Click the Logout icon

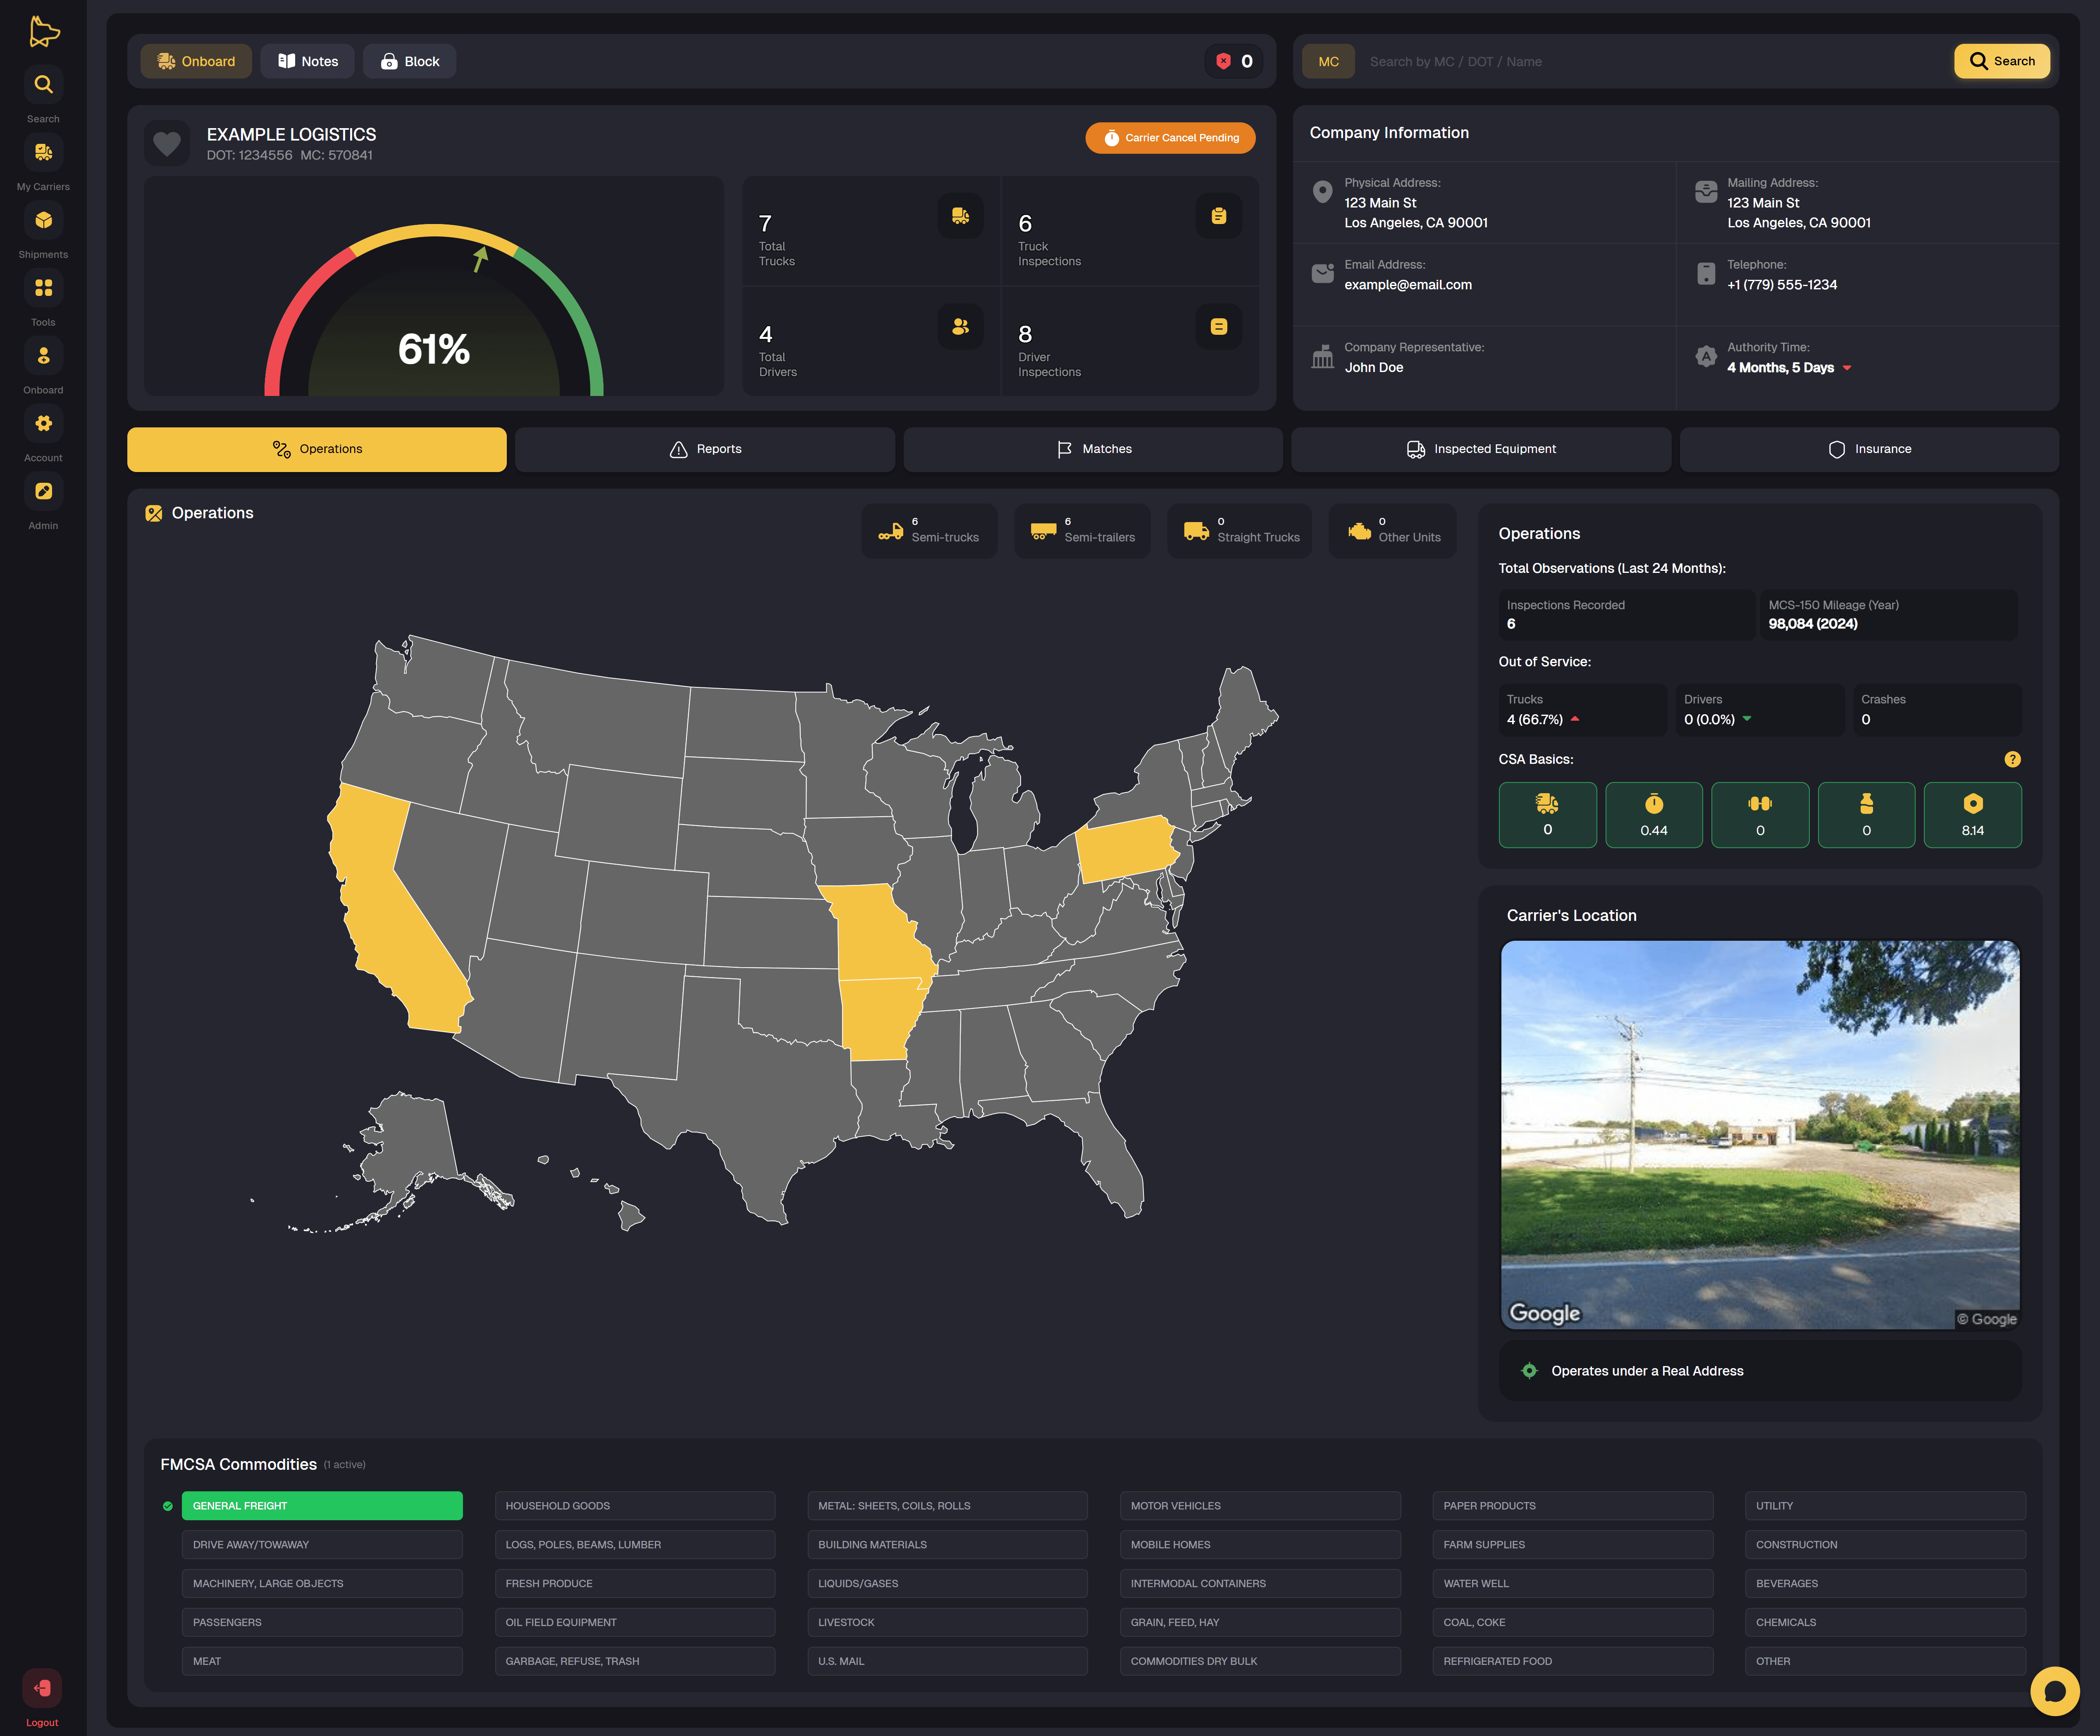point(42,1688)
